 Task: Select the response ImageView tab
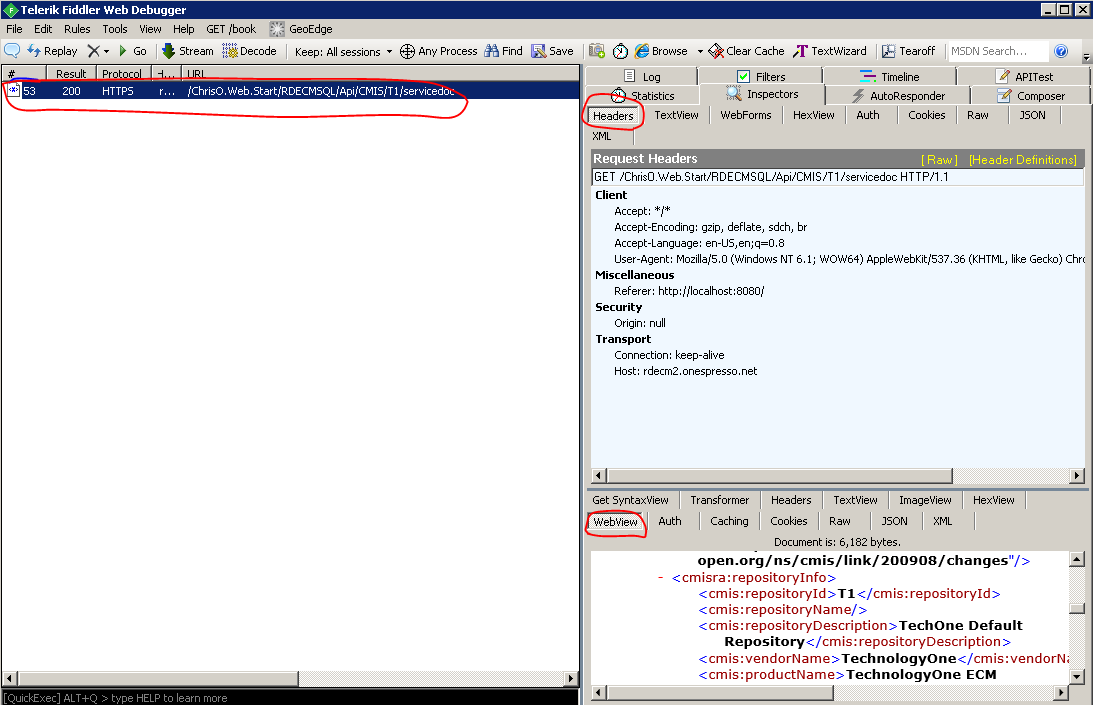(925, 500)
